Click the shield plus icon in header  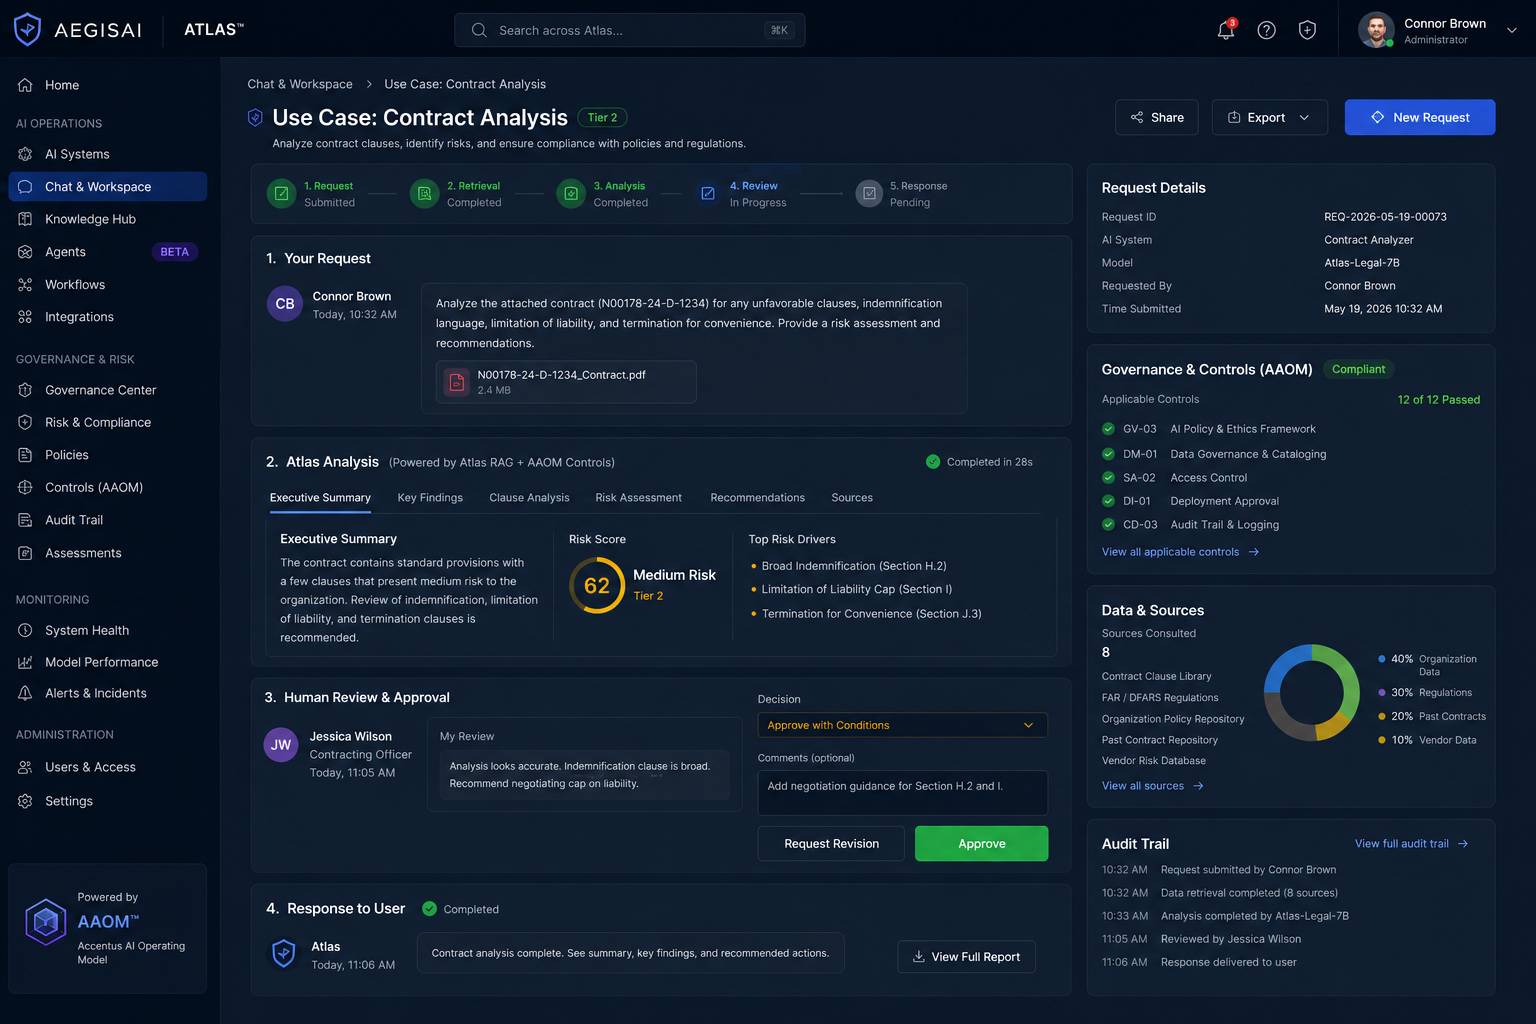pyautogui.click(x=1307, y=30)
